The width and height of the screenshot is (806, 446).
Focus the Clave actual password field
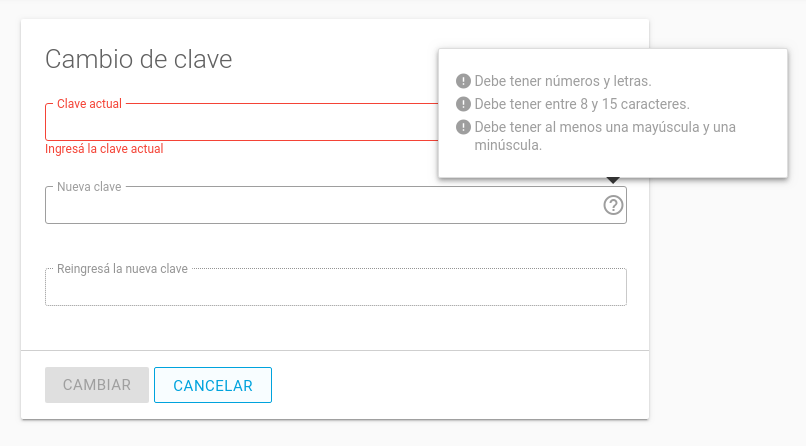240,123
